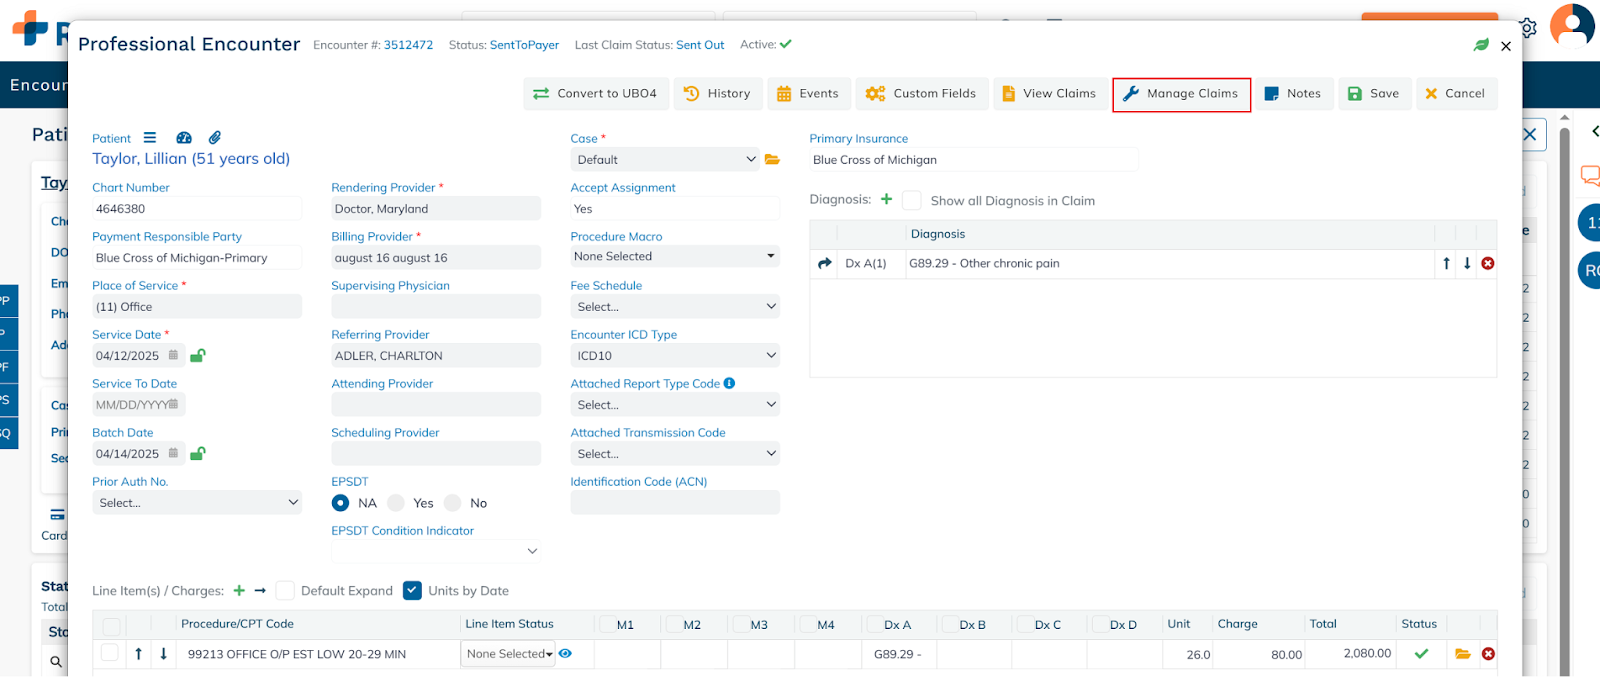Move diagnosis G89.29 down with arrow
The height and width of the screenshot is (679, 1600).
click(1467, 264)
